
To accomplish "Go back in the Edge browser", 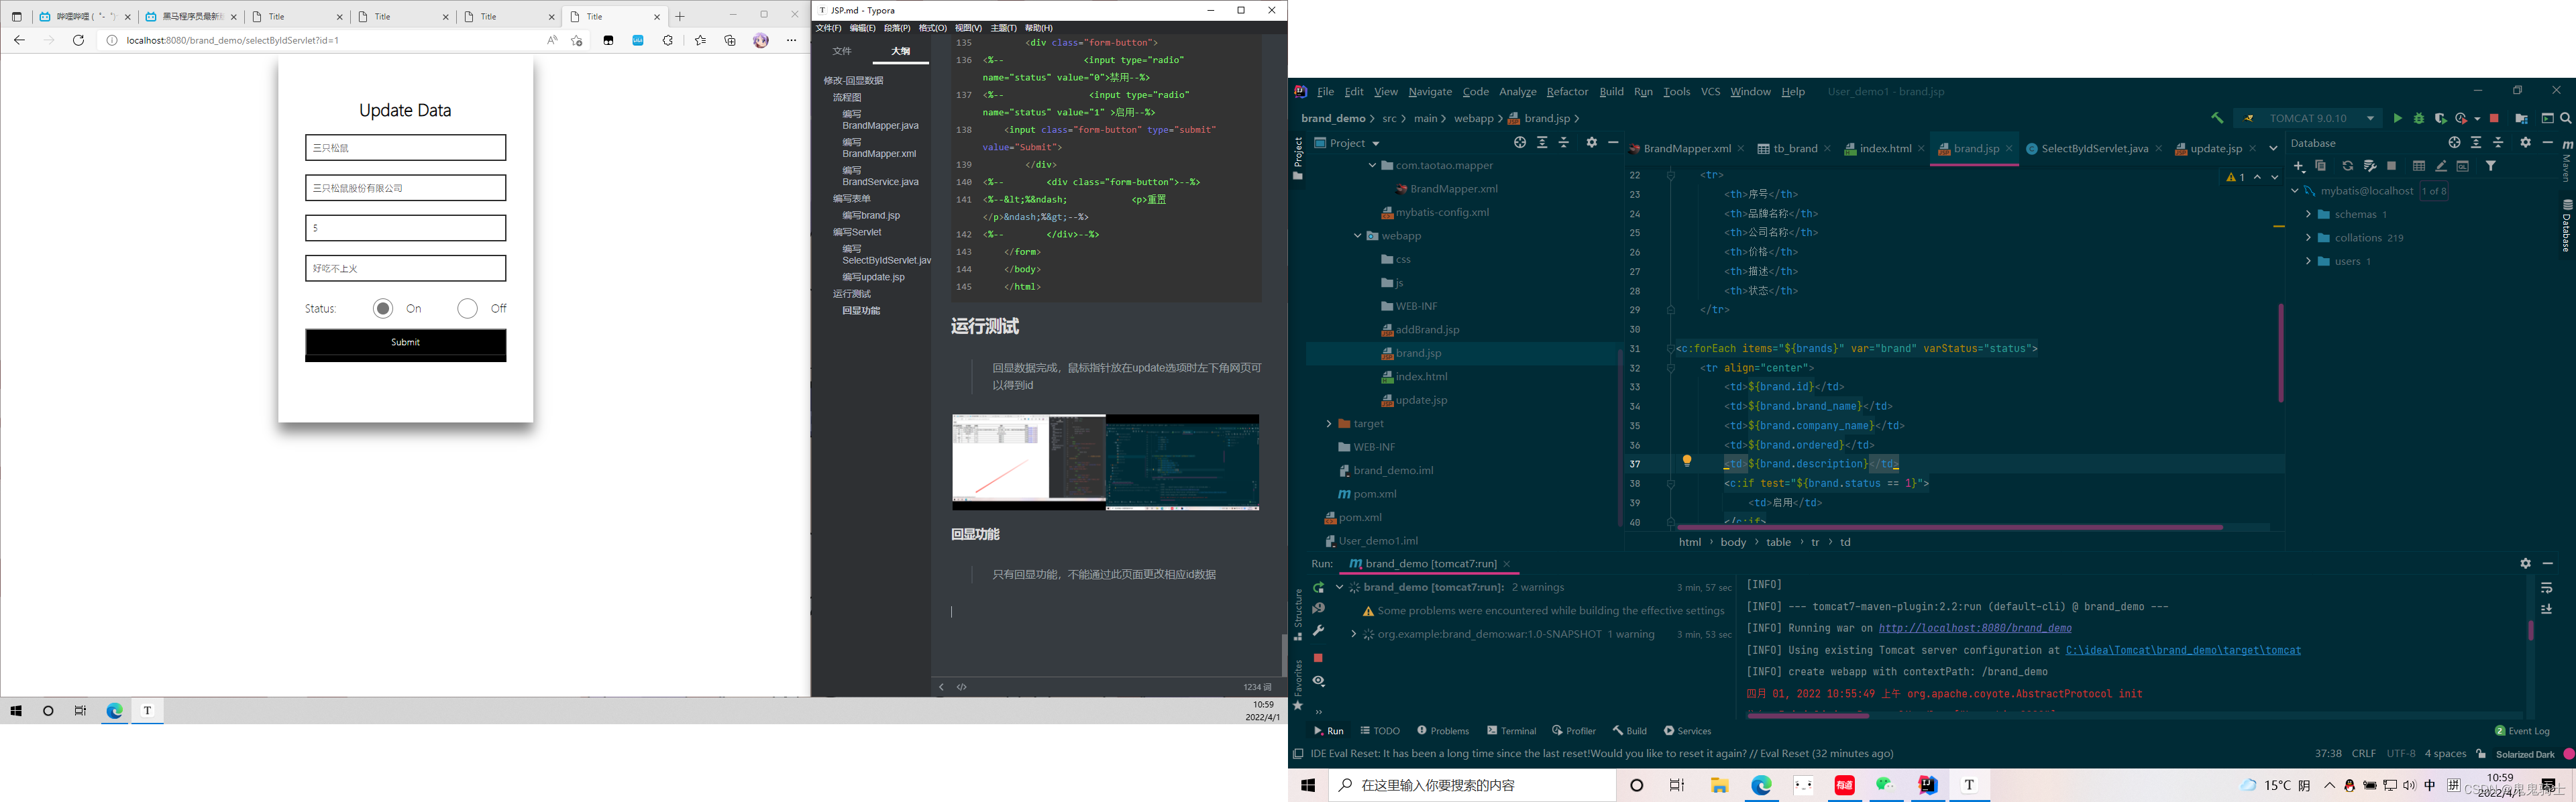I will click(x=19, y=40).
